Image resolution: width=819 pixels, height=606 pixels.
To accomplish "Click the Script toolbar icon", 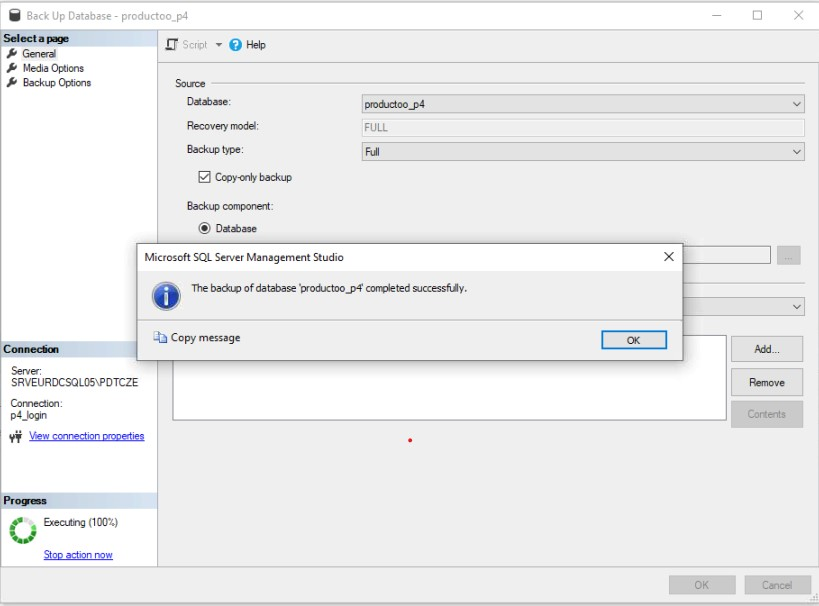I will [171, 45].
